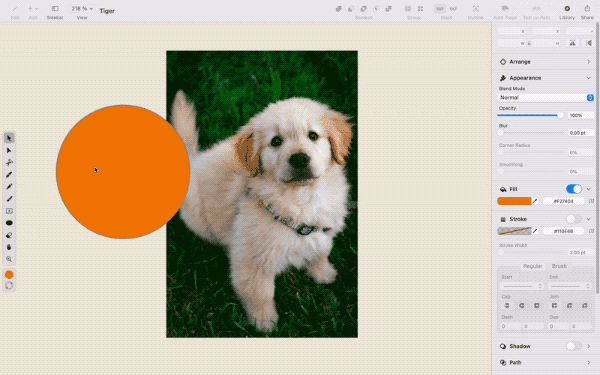Open the Library from toolbar

(567, 8)
